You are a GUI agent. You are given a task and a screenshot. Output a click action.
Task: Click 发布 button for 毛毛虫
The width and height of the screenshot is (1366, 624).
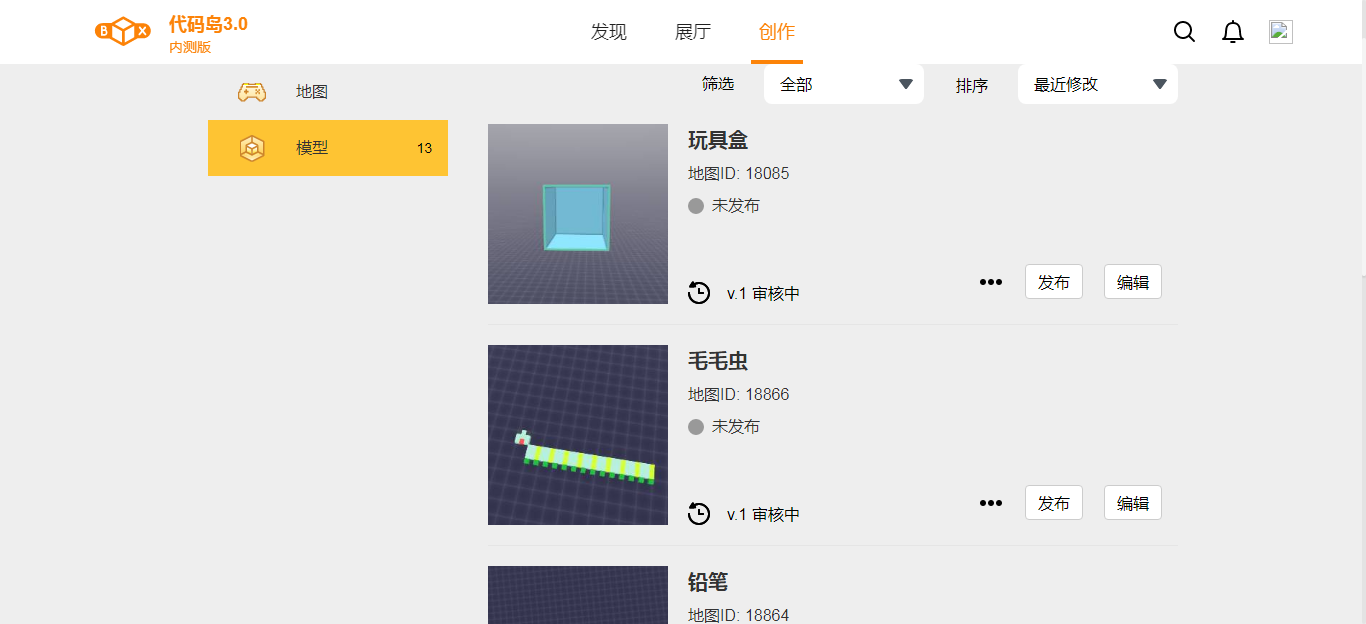1054,503
